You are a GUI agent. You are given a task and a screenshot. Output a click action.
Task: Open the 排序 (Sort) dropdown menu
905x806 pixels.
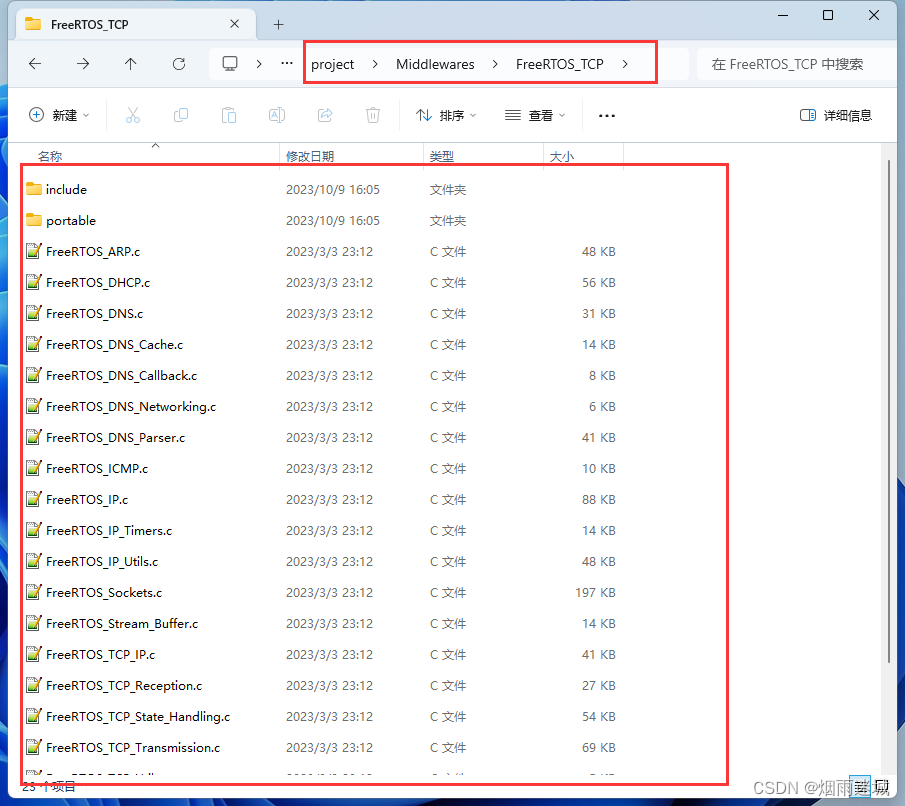point(446,115)
